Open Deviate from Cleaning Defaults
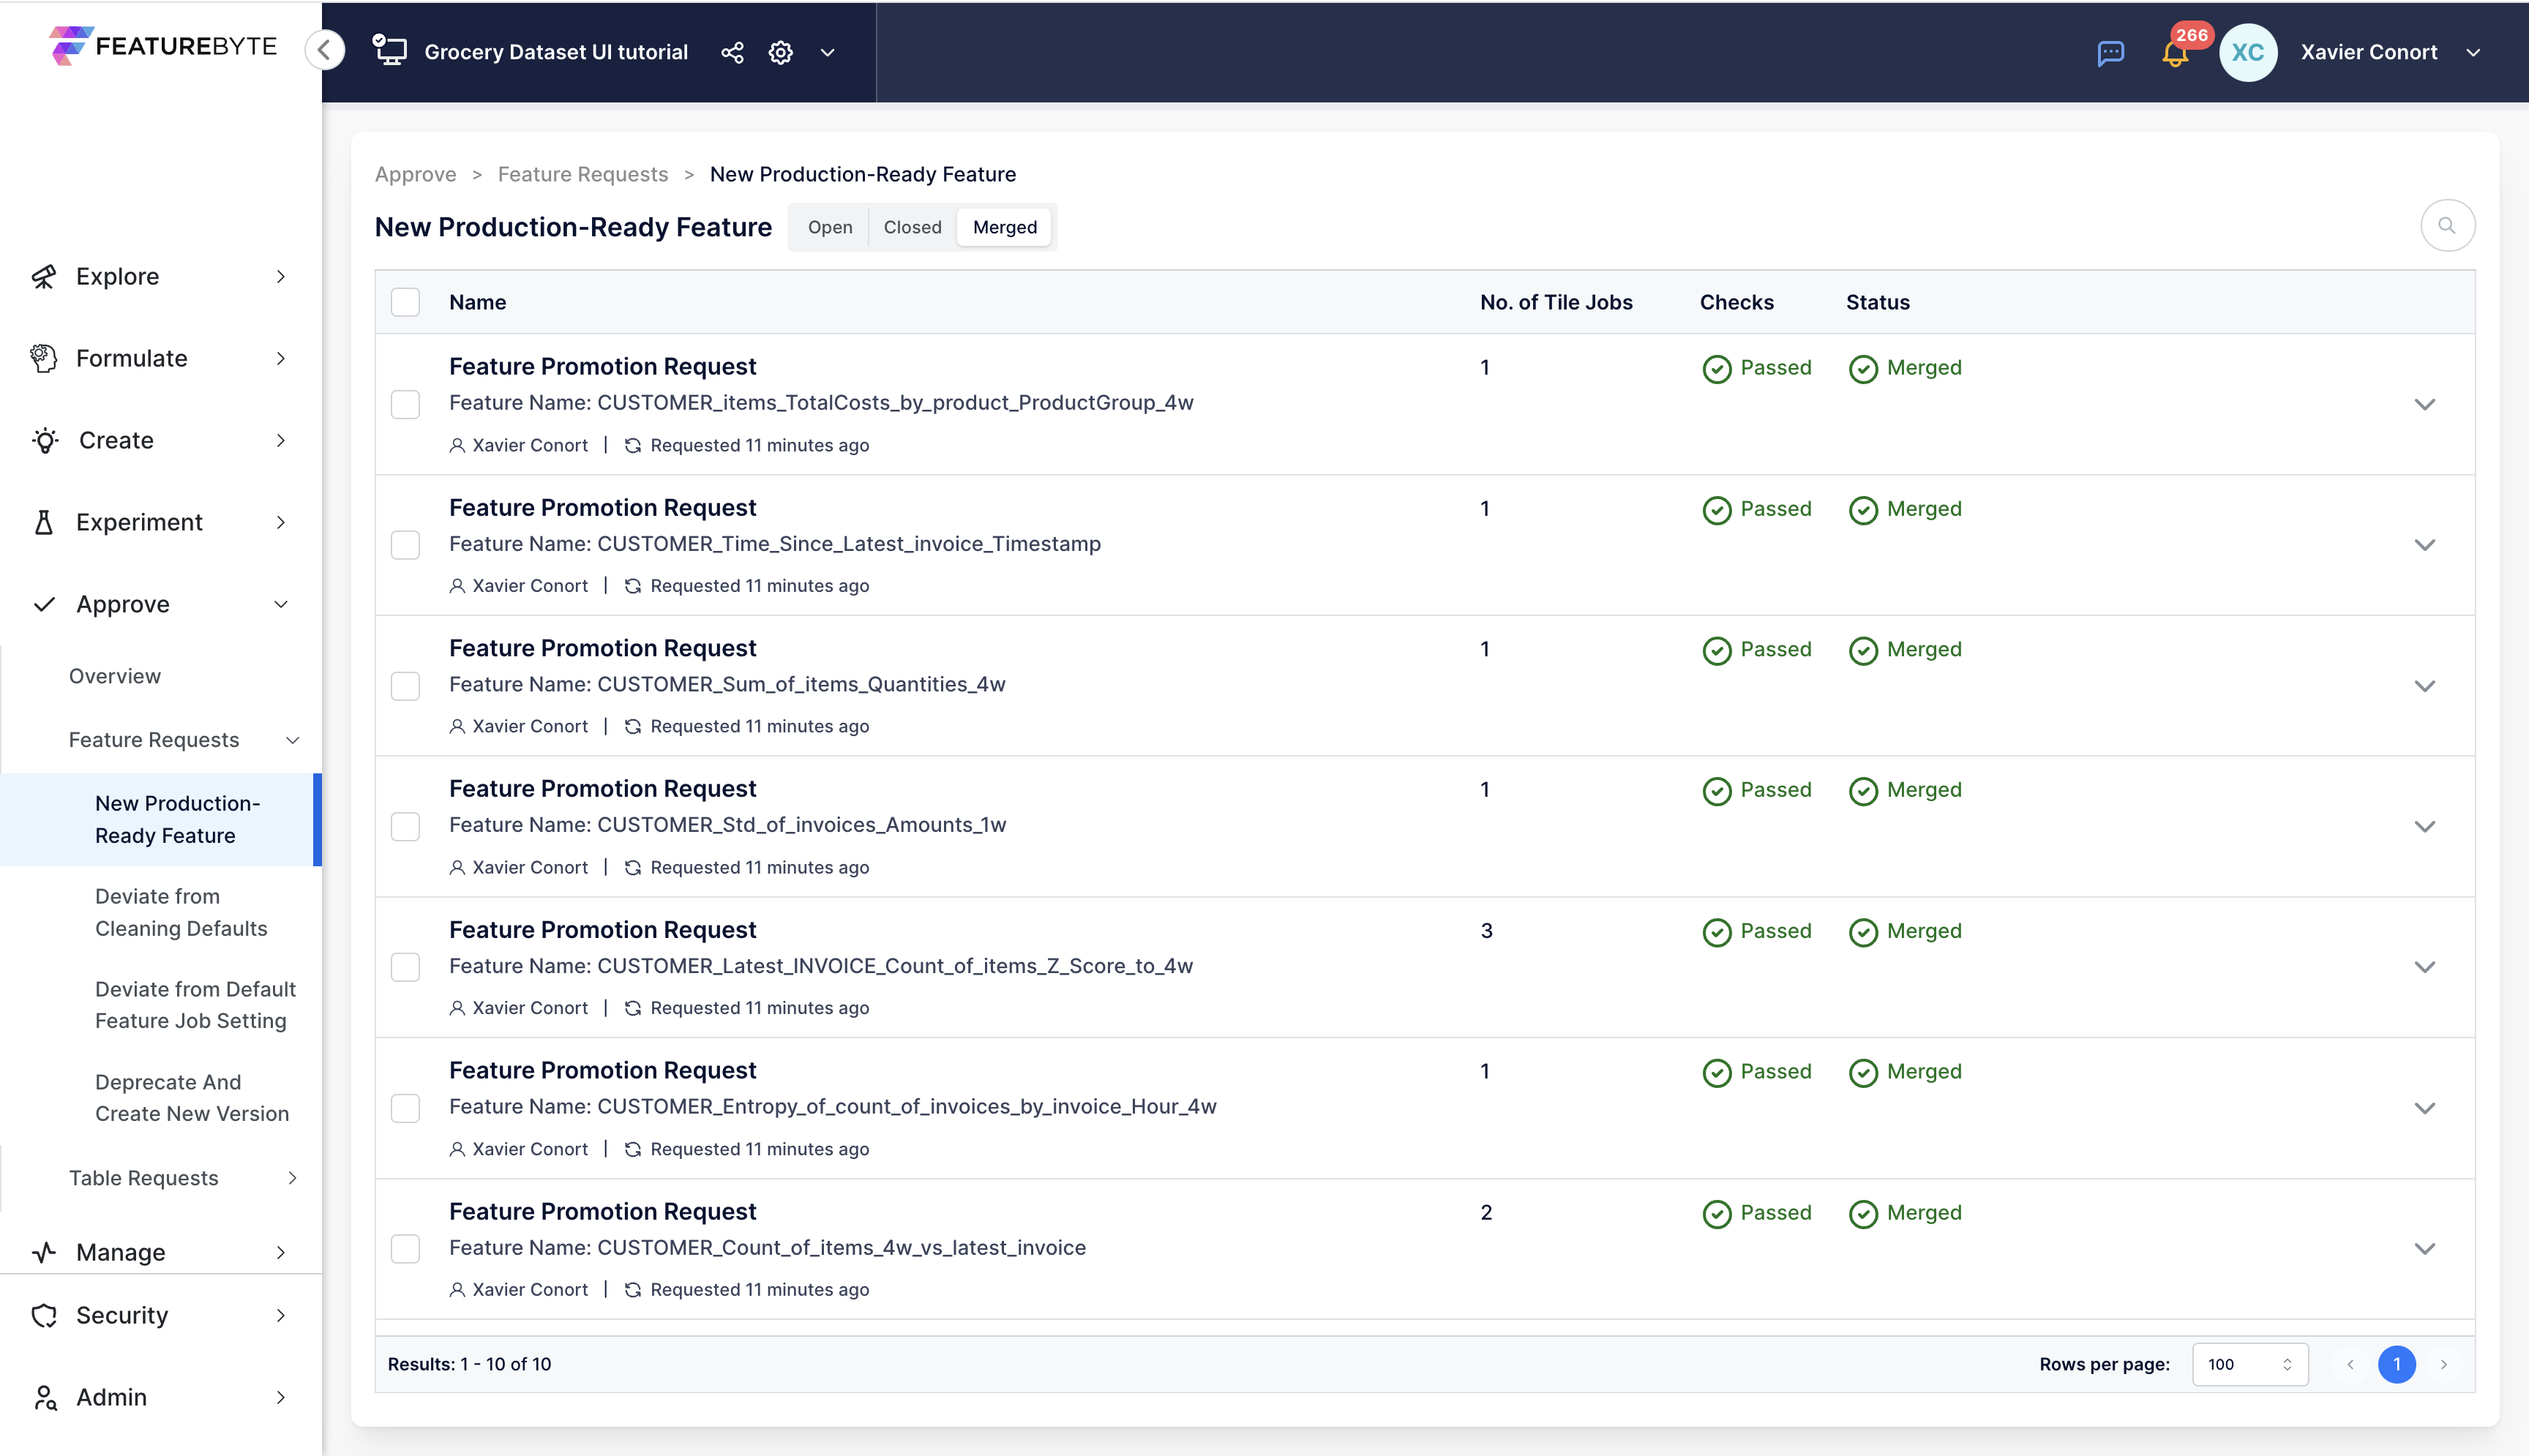This screenshot has width=2529, height=1456. (181, 912)
